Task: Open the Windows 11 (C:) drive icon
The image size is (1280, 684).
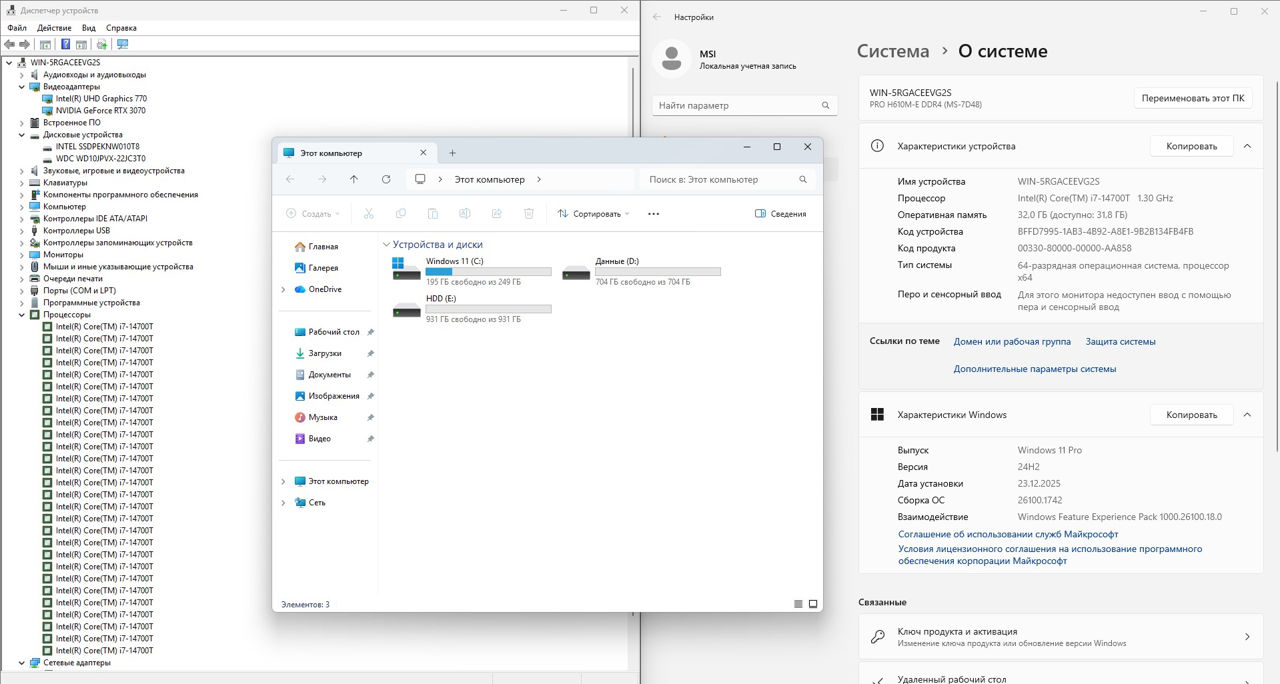Action: coord(407,270)
